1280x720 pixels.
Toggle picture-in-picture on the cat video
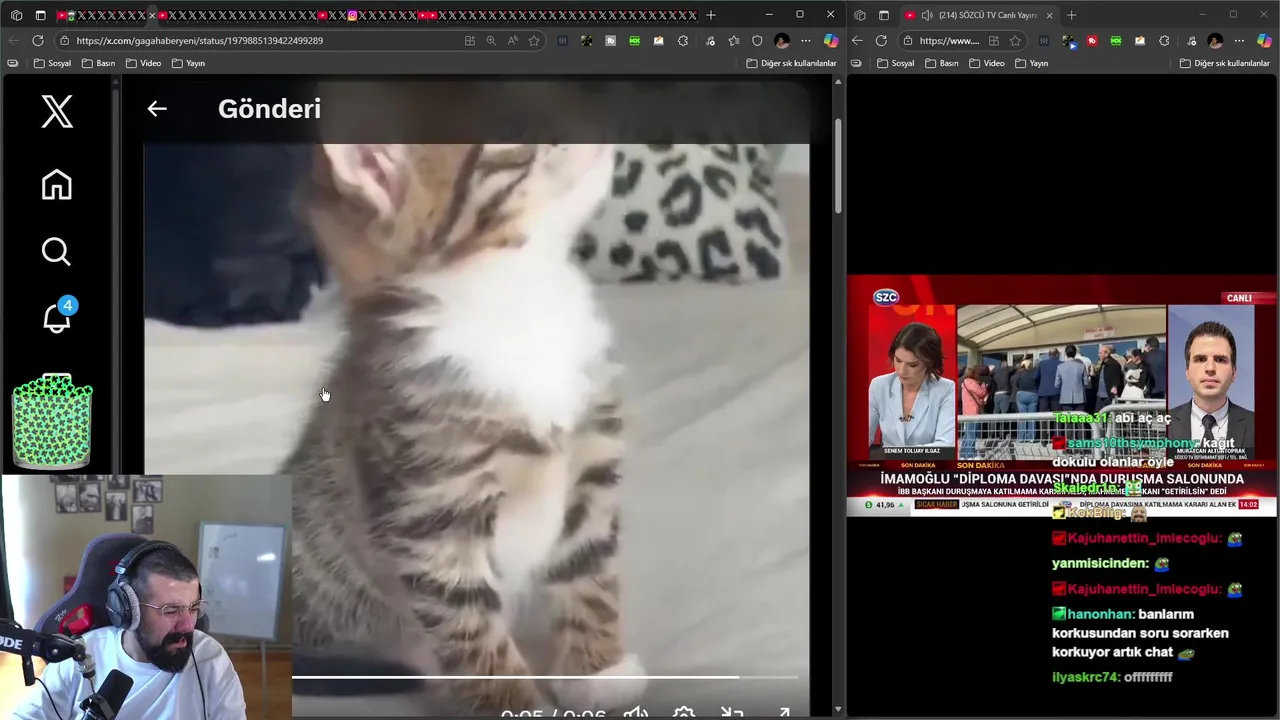click(732, 713)
